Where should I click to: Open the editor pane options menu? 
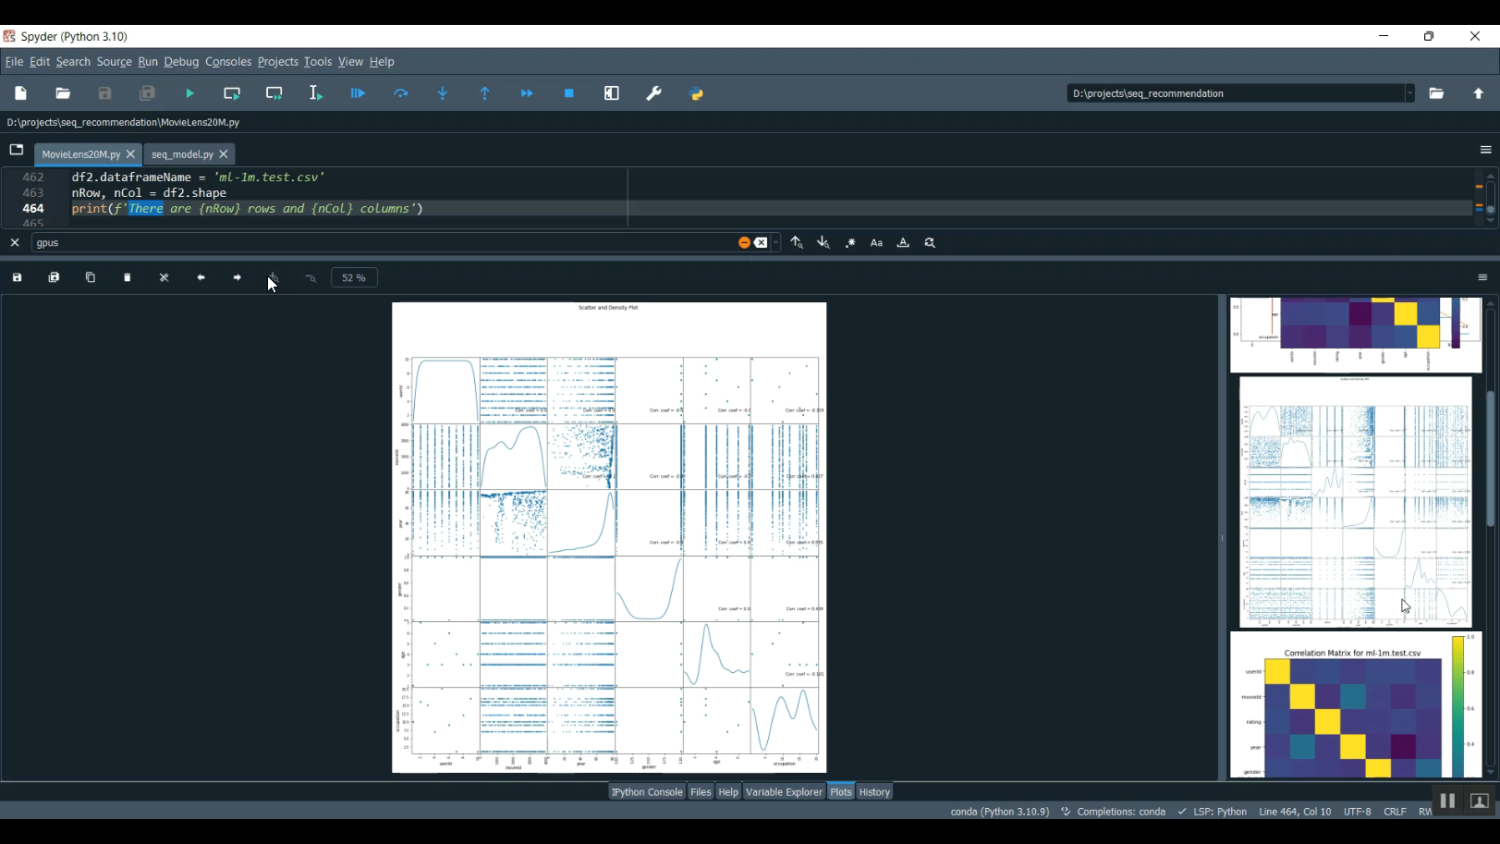tap(1485, 150)
